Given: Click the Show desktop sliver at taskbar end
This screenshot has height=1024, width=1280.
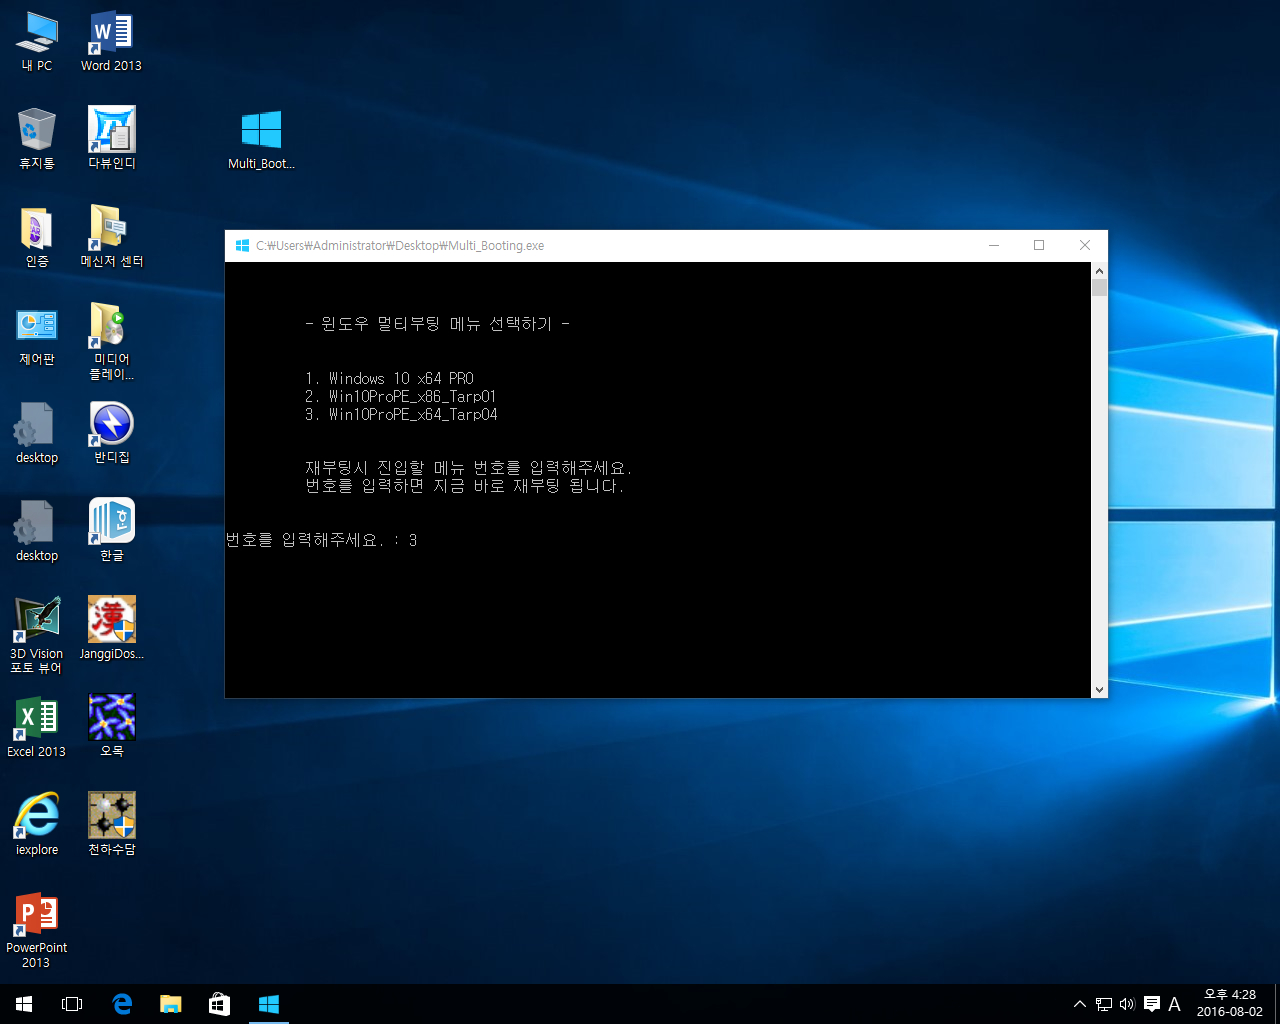Looking at the screenshot, I should coord(1277,1004).
